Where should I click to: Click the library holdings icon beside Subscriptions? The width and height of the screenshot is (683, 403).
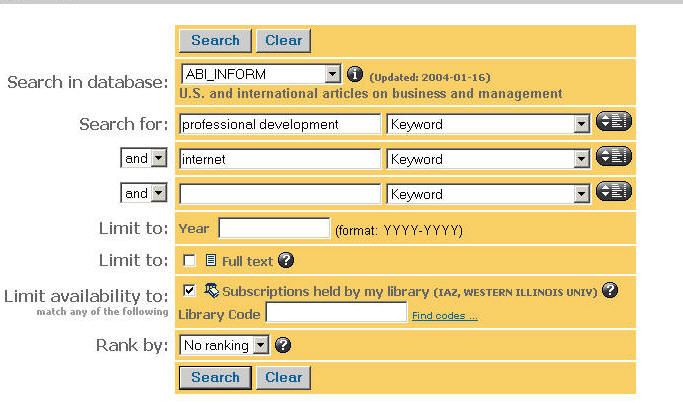click(211, 291)
